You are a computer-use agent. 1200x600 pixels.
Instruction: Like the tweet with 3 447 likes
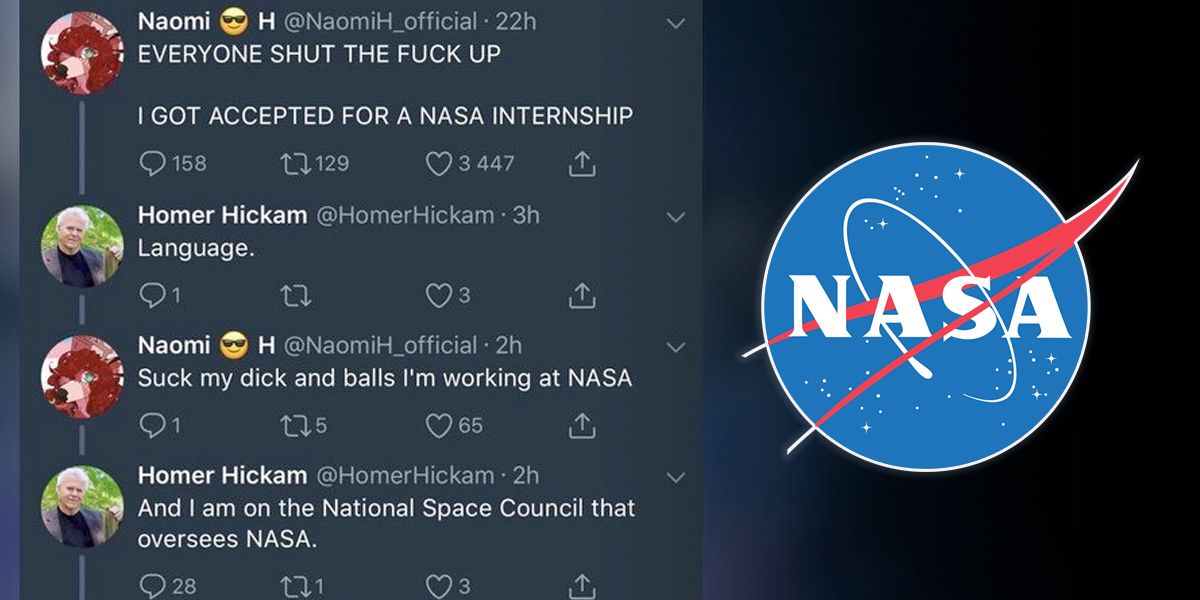tap(439, 163)
